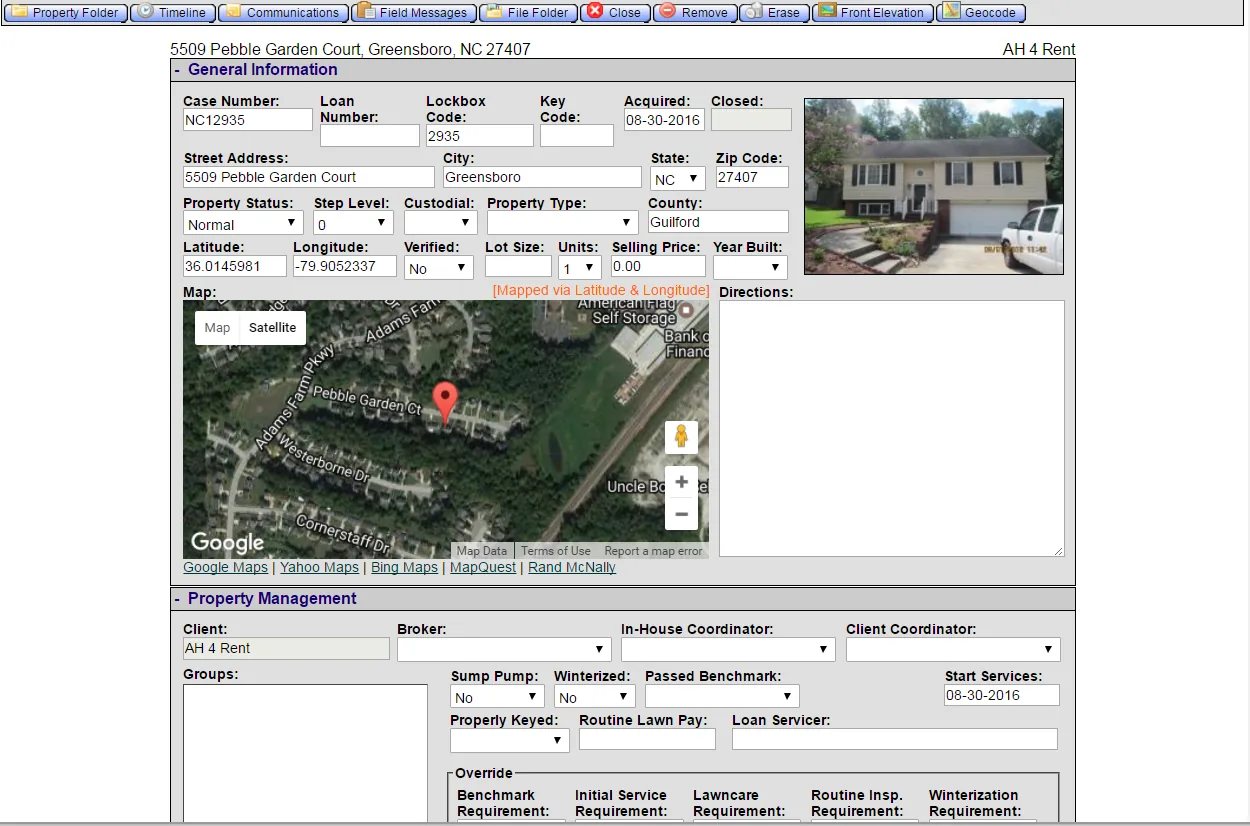Select the Street View pegman icon

(x=681, y=437)
